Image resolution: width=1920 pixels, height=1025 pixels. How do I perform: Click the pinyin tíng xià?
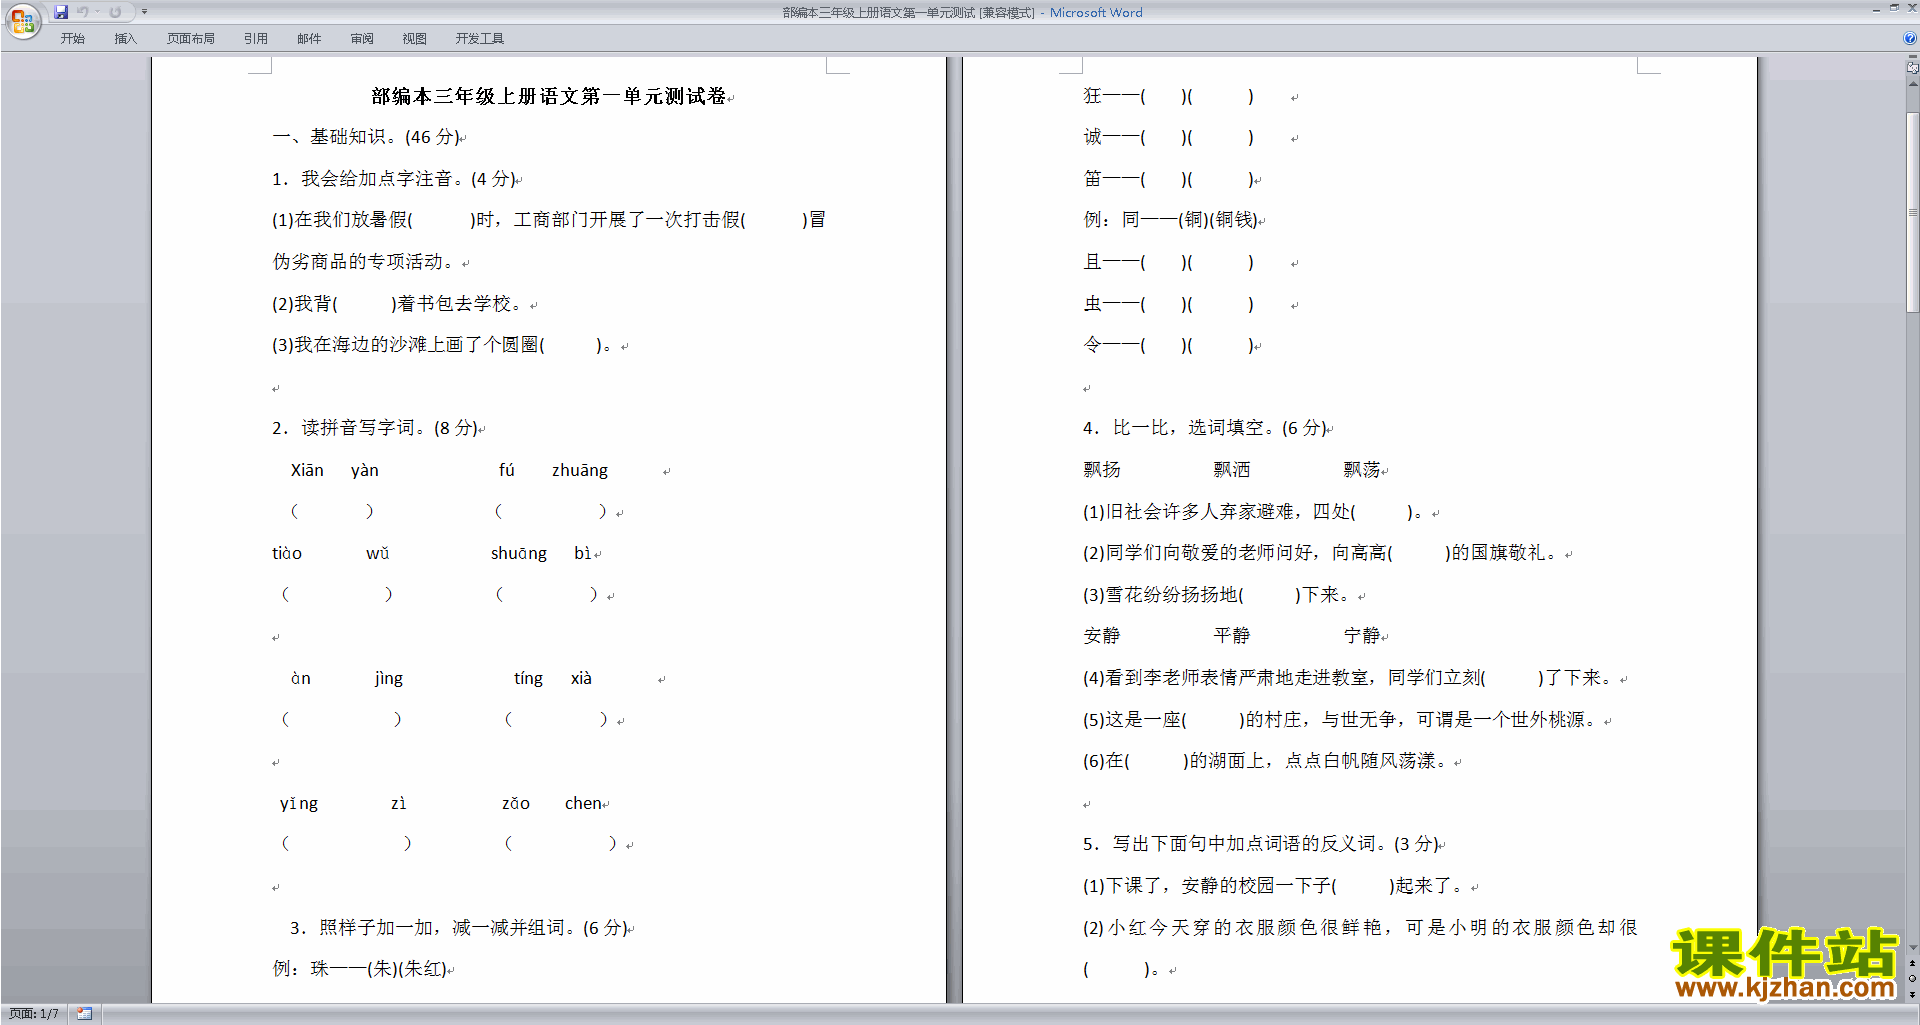point(553,678)
